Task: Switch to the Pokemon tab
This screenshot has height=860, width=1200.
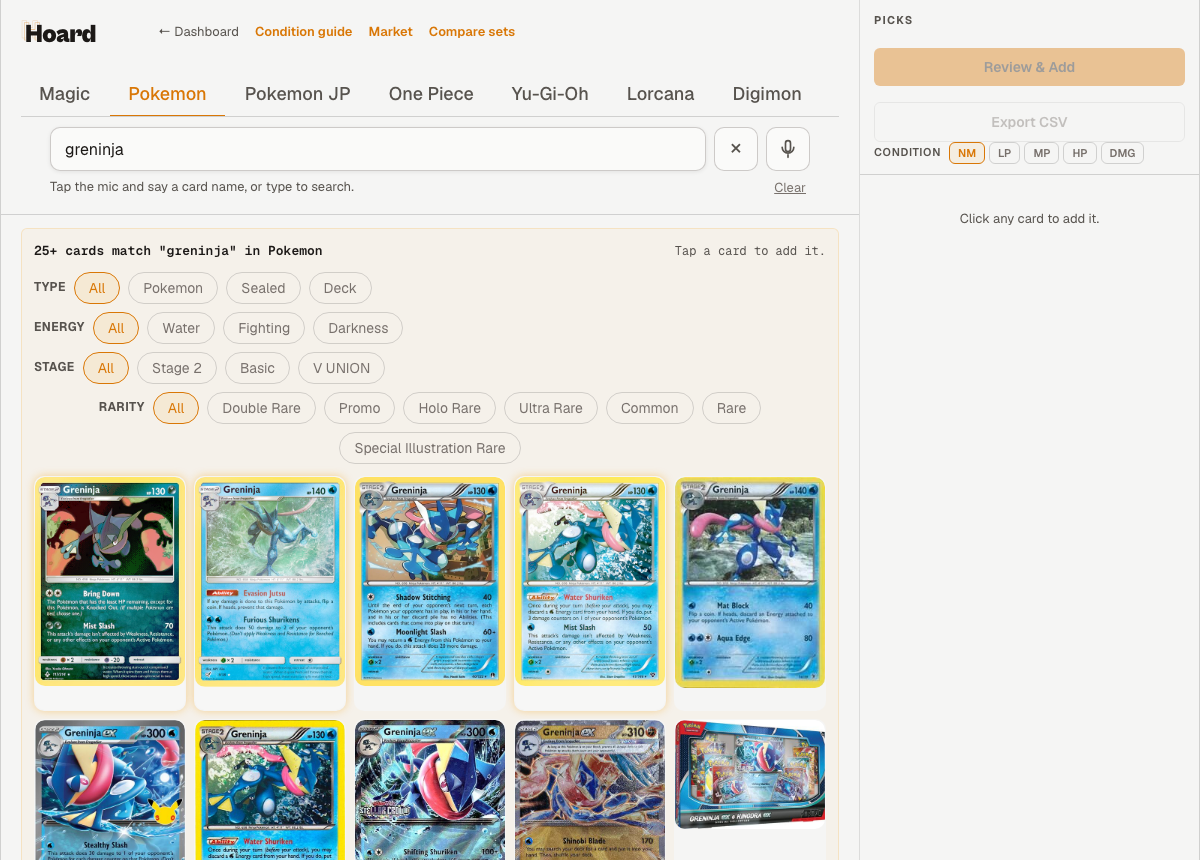Action: point(167,94)
